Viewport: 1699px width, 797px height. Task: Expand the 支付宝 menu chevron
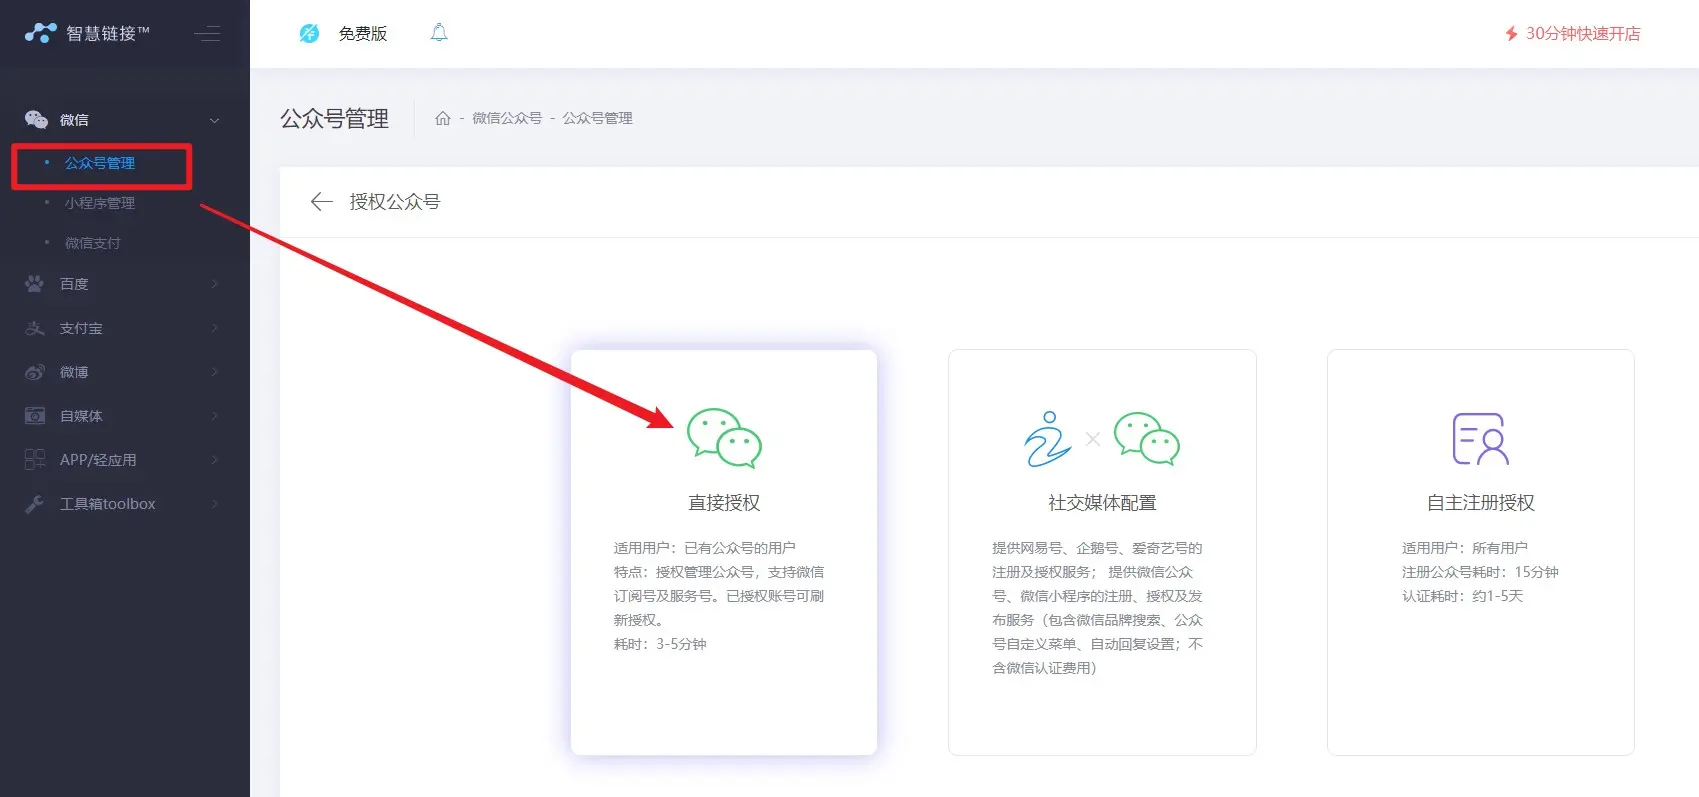pyautogui.click(x=214, y=328)
